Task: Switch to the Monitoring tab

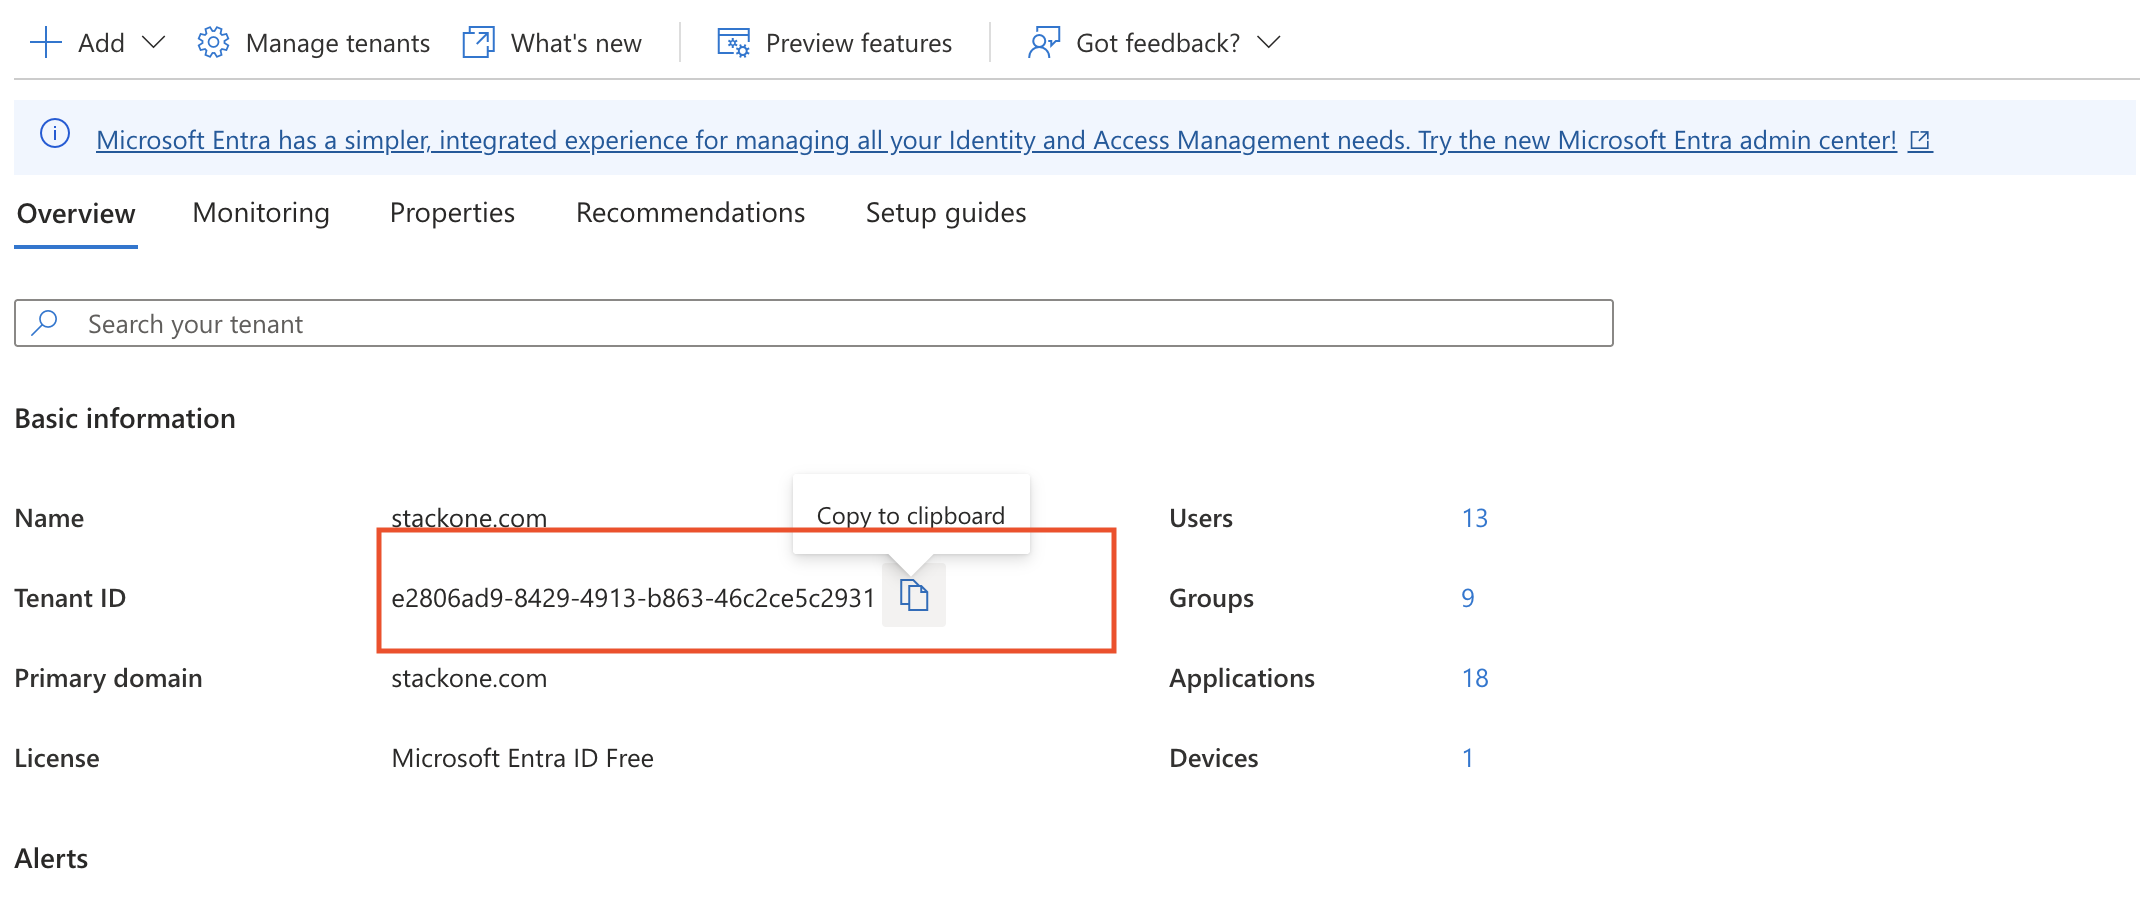Action: pos(261,212)
